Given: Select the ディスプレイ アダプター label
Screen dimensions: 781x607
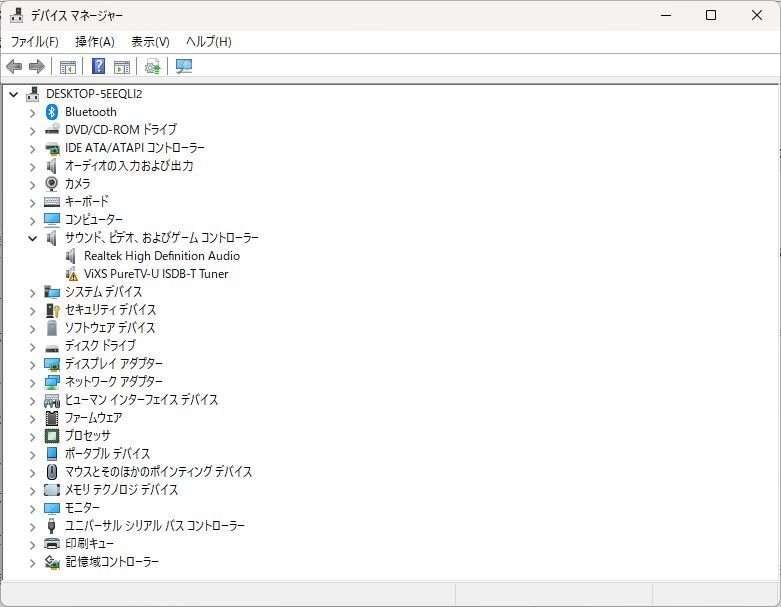Looking at the screenshot, I should 114,364.
